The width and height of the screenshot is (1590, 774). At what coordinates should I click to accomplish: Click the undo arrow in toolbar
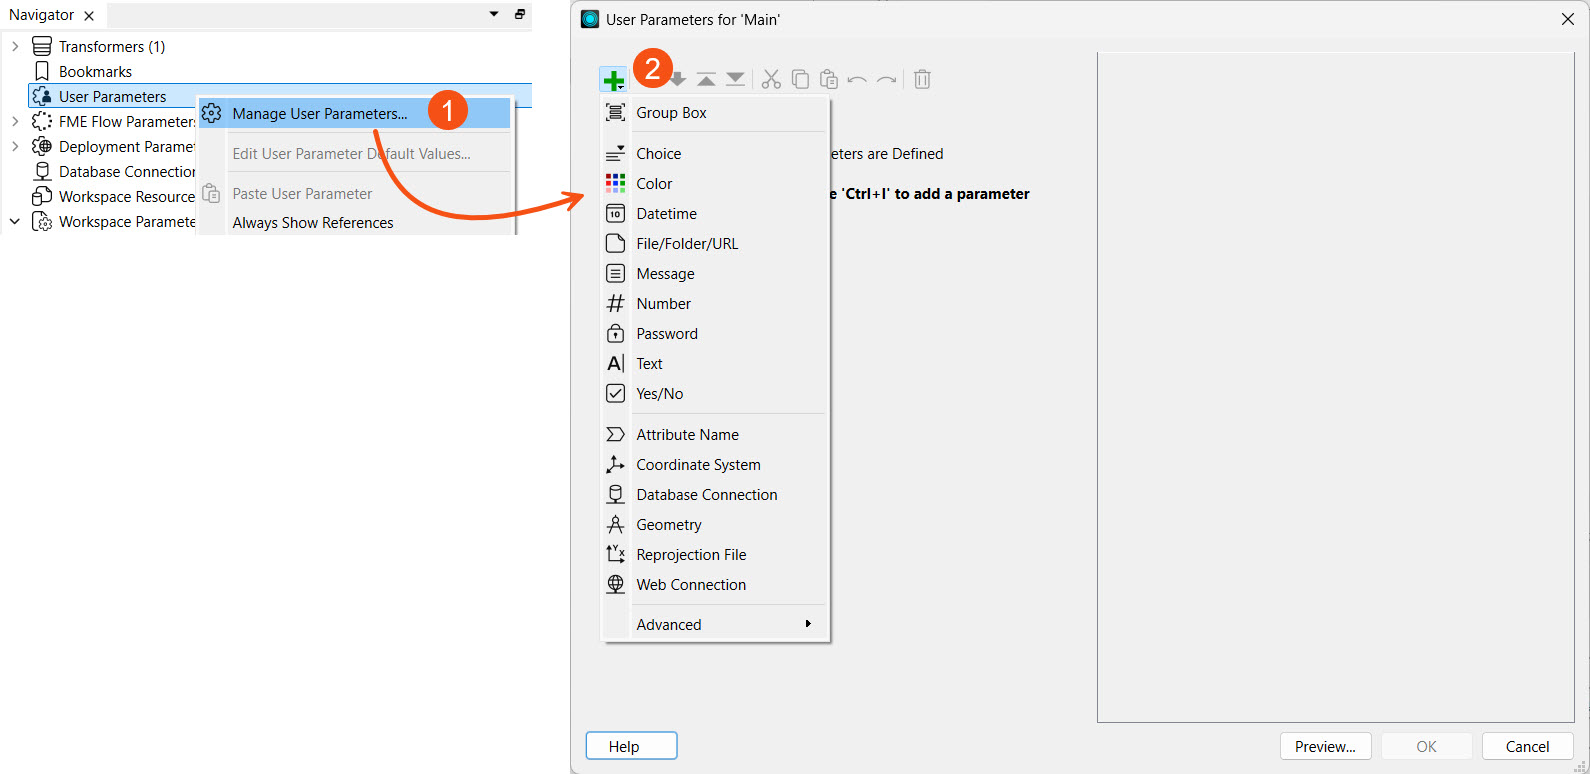pos(857,80)
